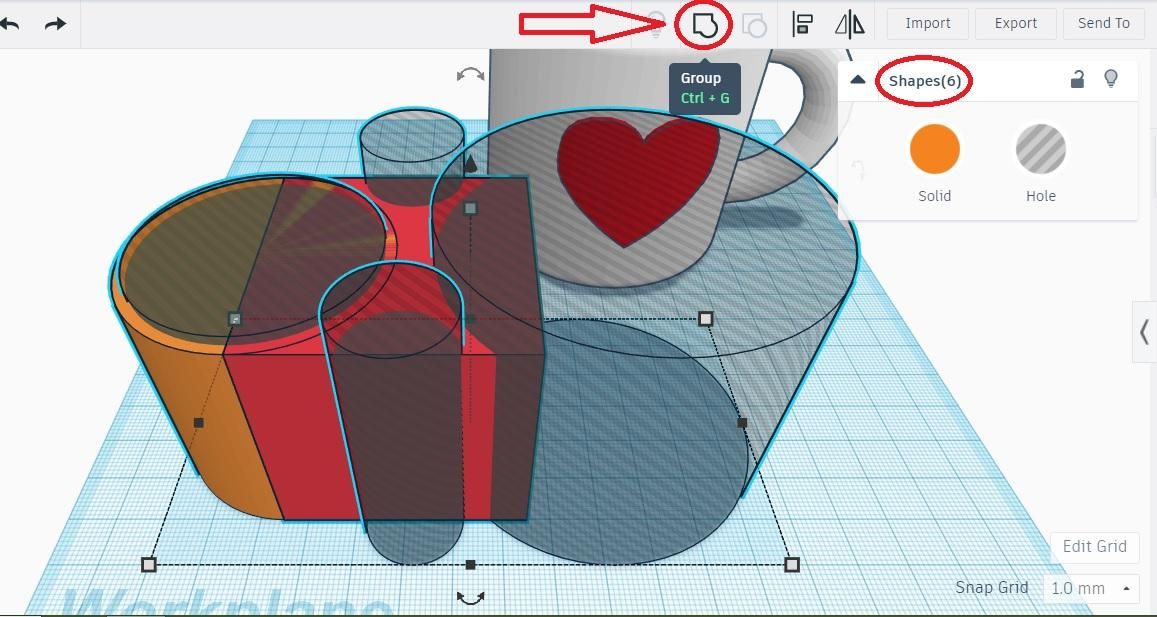This screenshot has width=1157, height=617.
Task: Click the Show all lightbulb in toolbar
Action: 657,24
